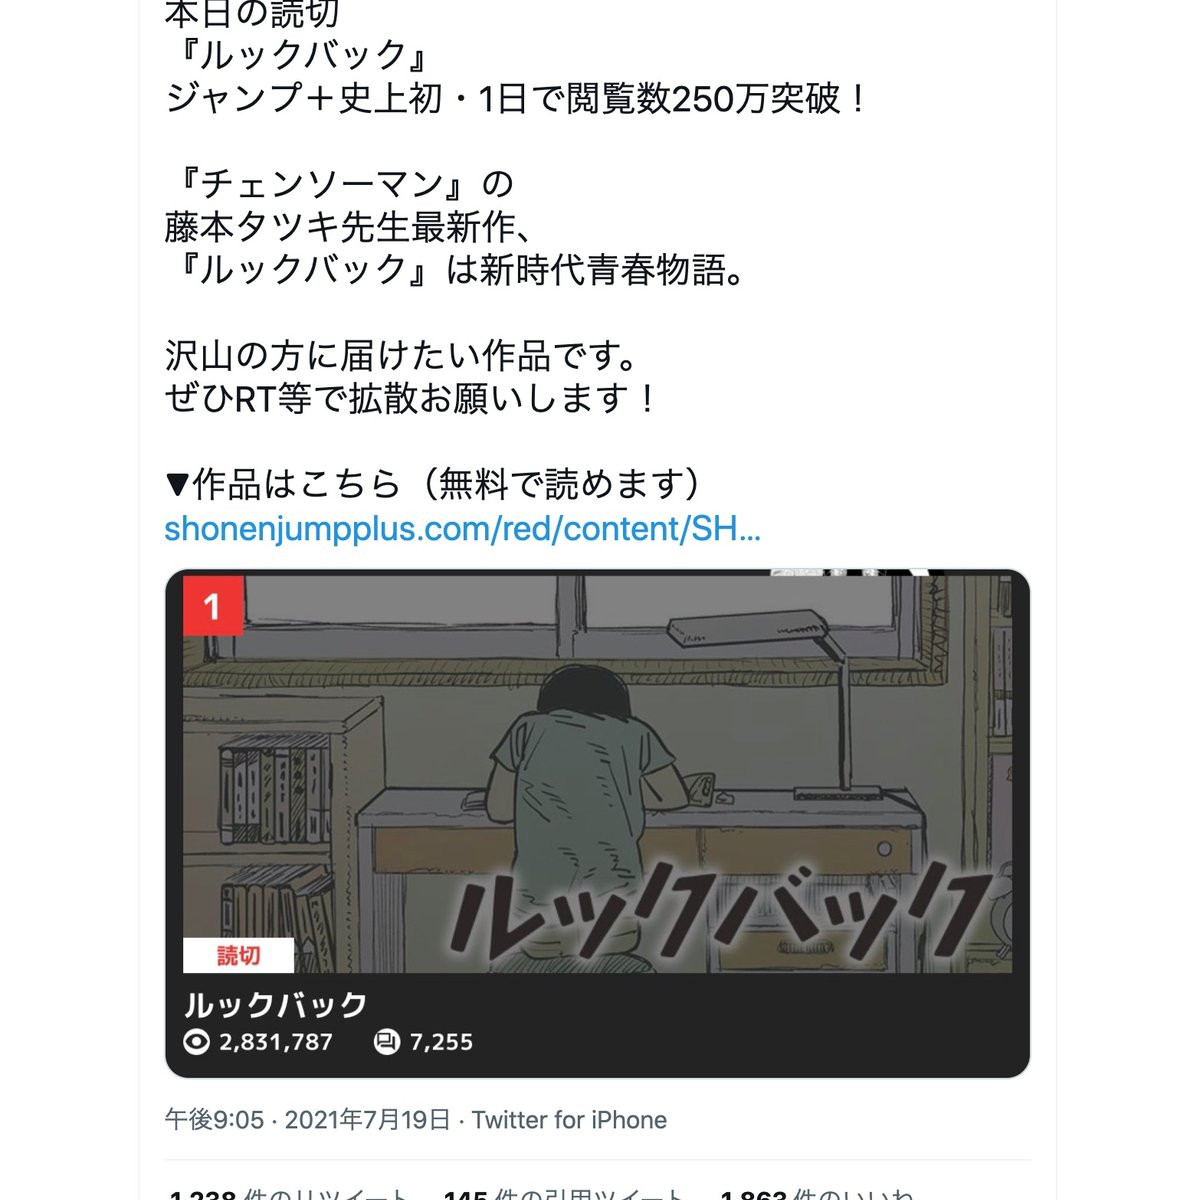
Task: Click the Twitter for iPhone source link
Action: [x=569, y=1120]
